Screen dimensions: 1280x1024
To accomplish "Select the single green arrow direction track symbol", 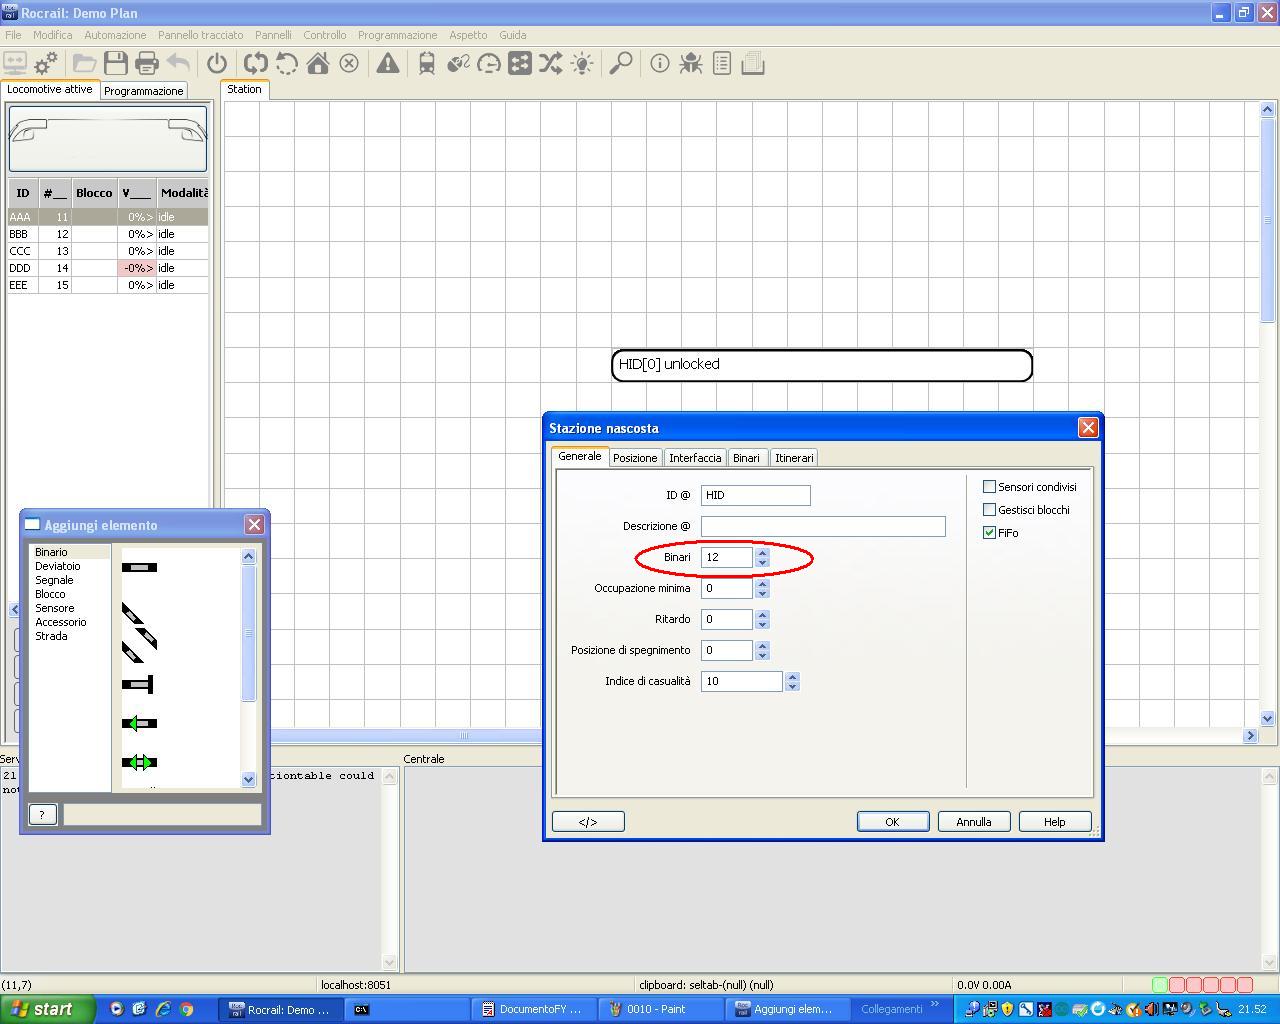I will coord(139,723).
